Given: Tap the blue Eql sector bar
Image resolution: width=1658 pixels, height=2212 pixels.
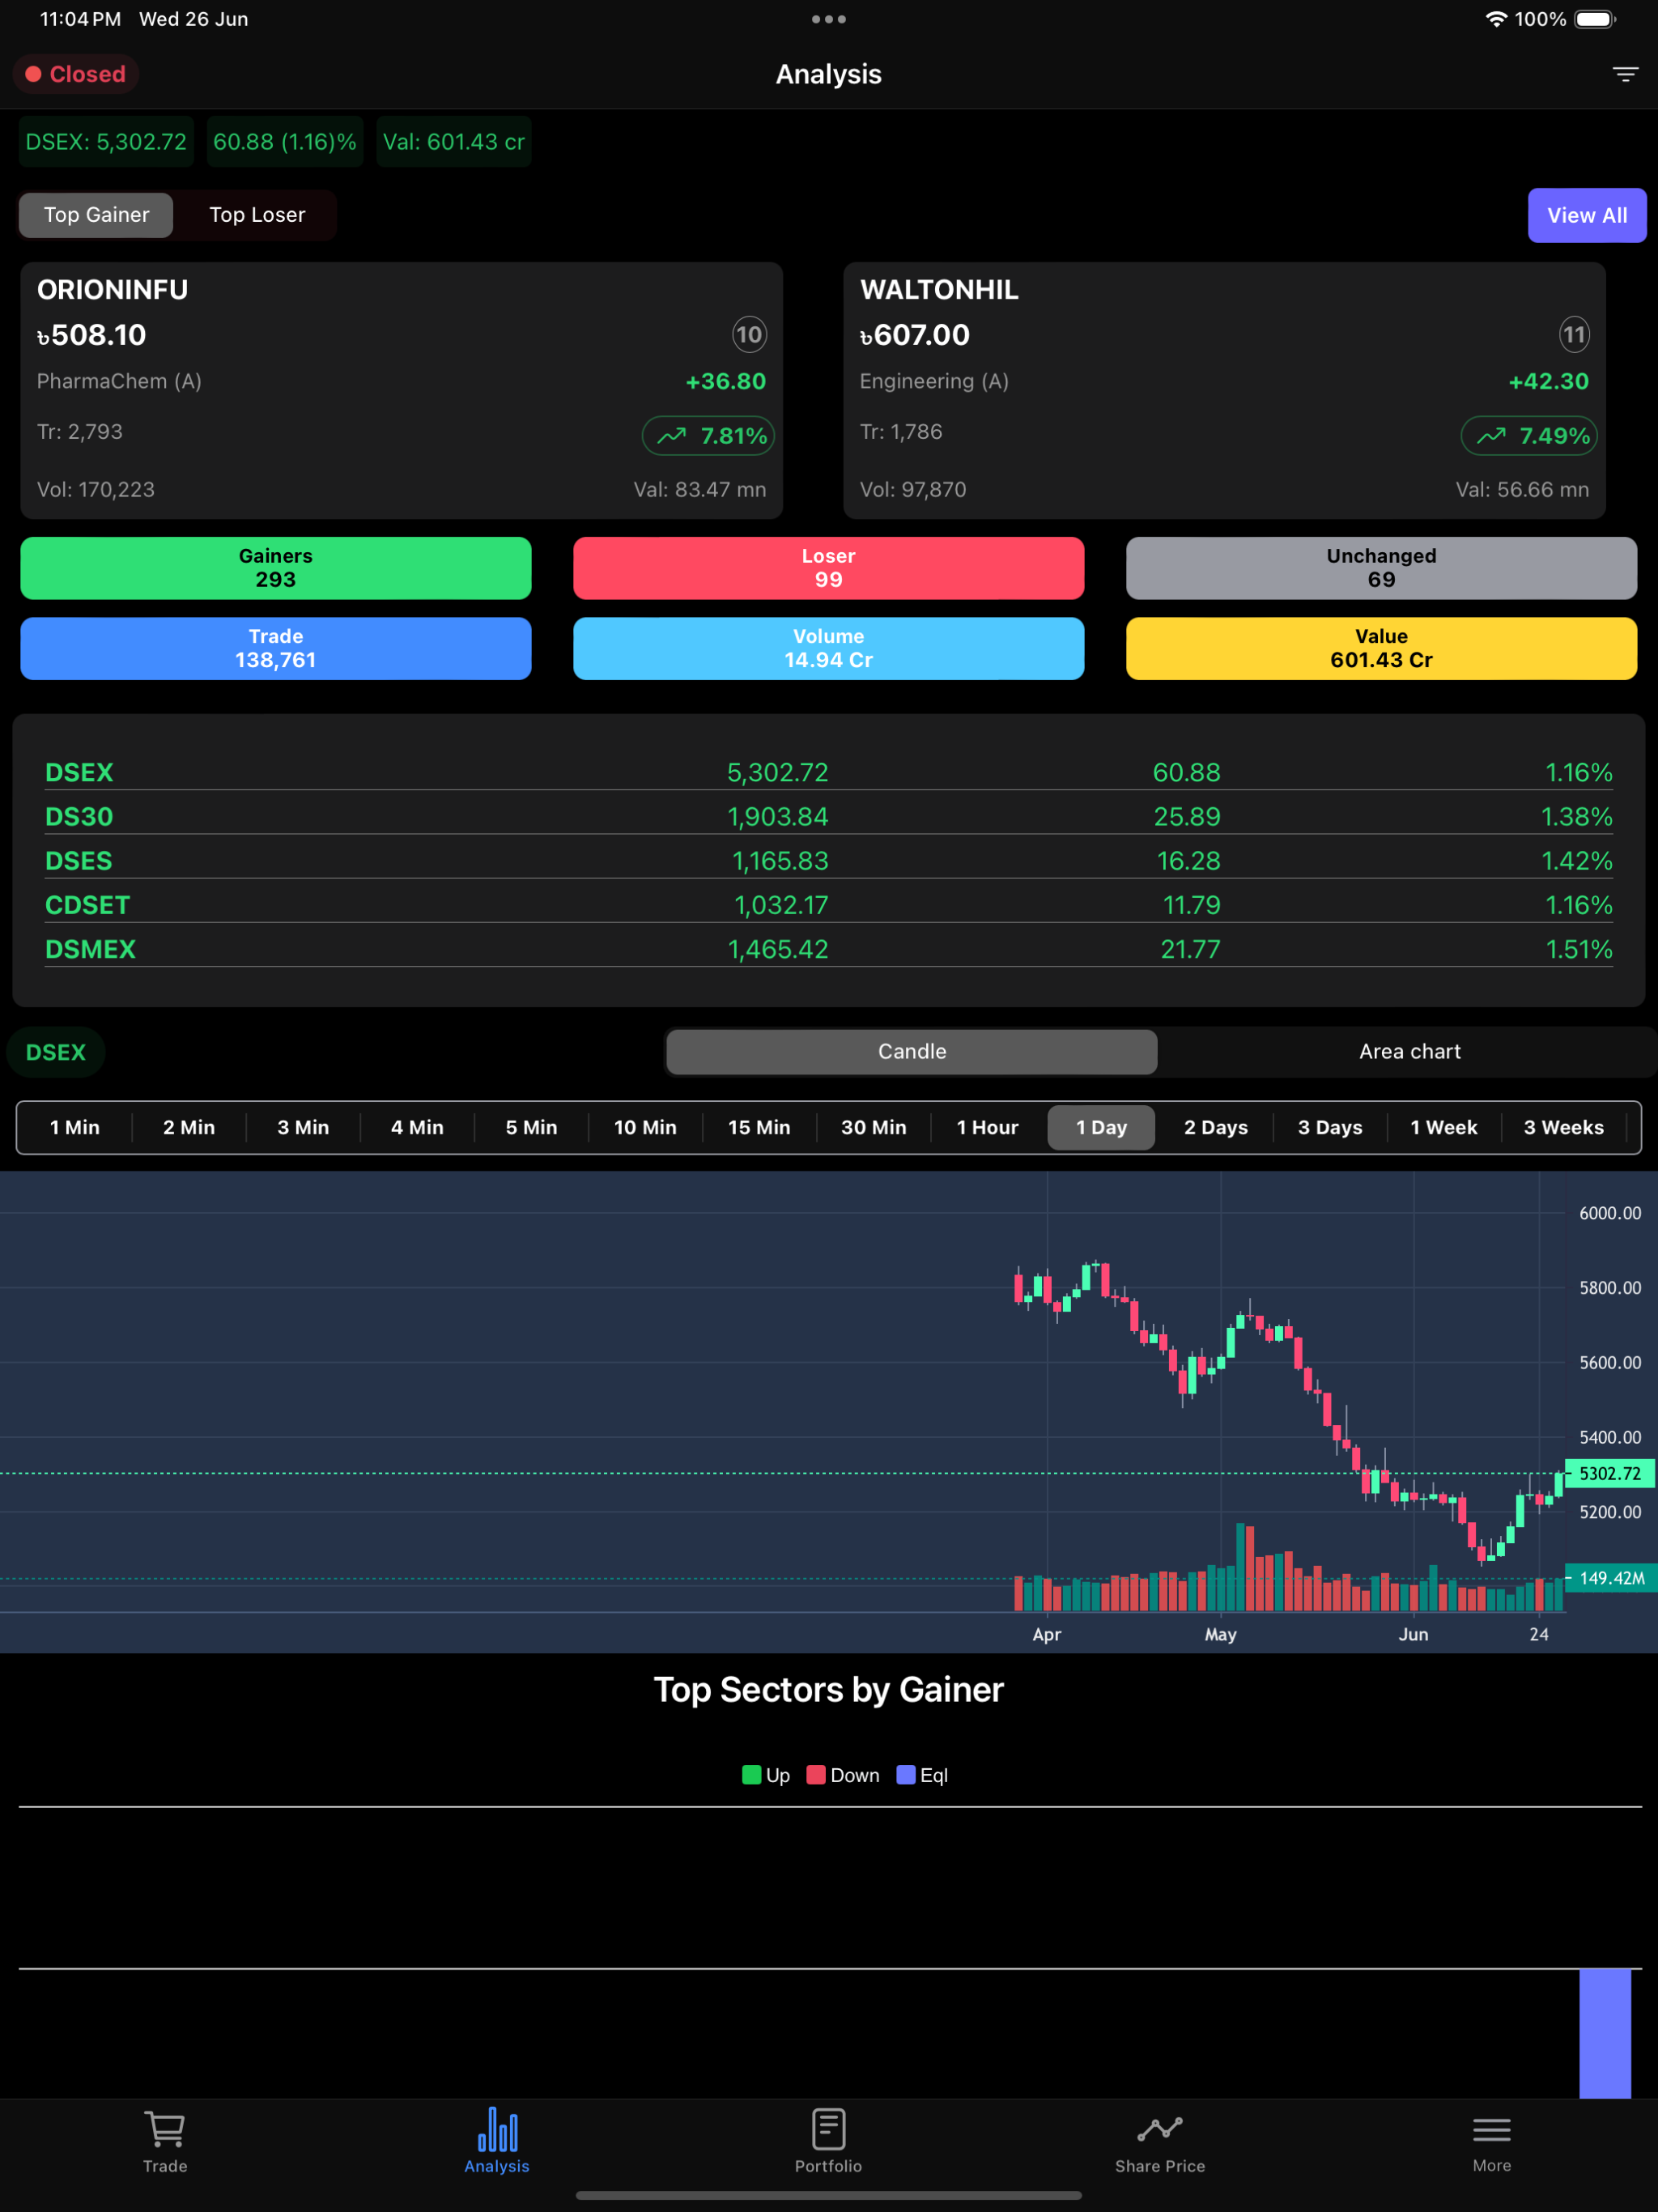Looking at the screenshot, I should [x=1605, y=2033].
